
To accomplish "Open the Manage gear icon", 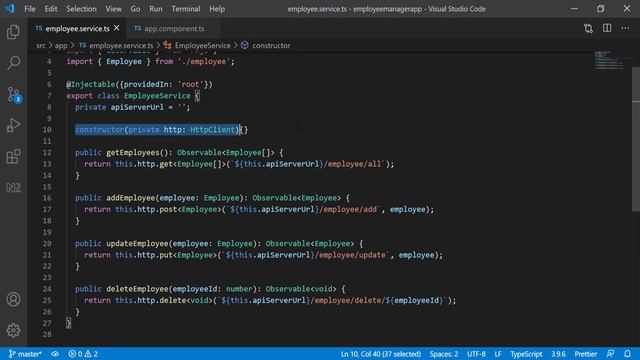I will (x=13, y=330).
